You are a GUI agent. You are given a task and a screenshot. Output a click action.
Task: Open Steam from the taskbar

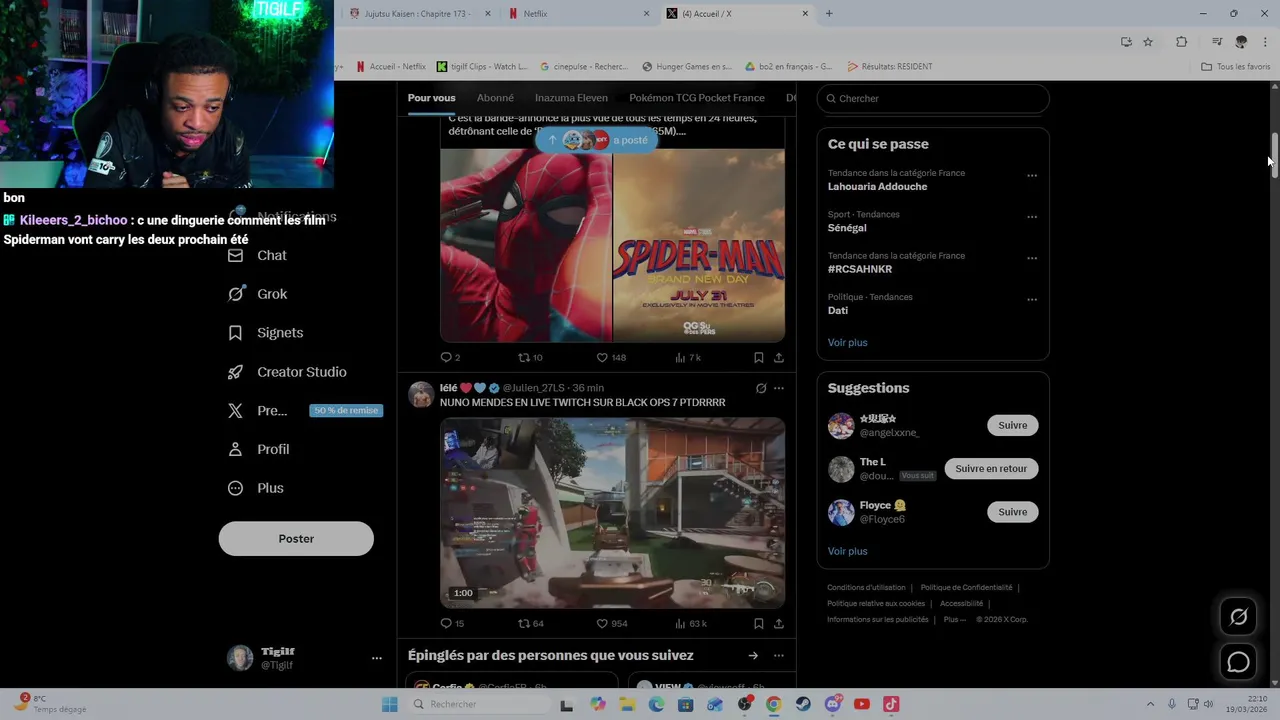coord(803,704)
